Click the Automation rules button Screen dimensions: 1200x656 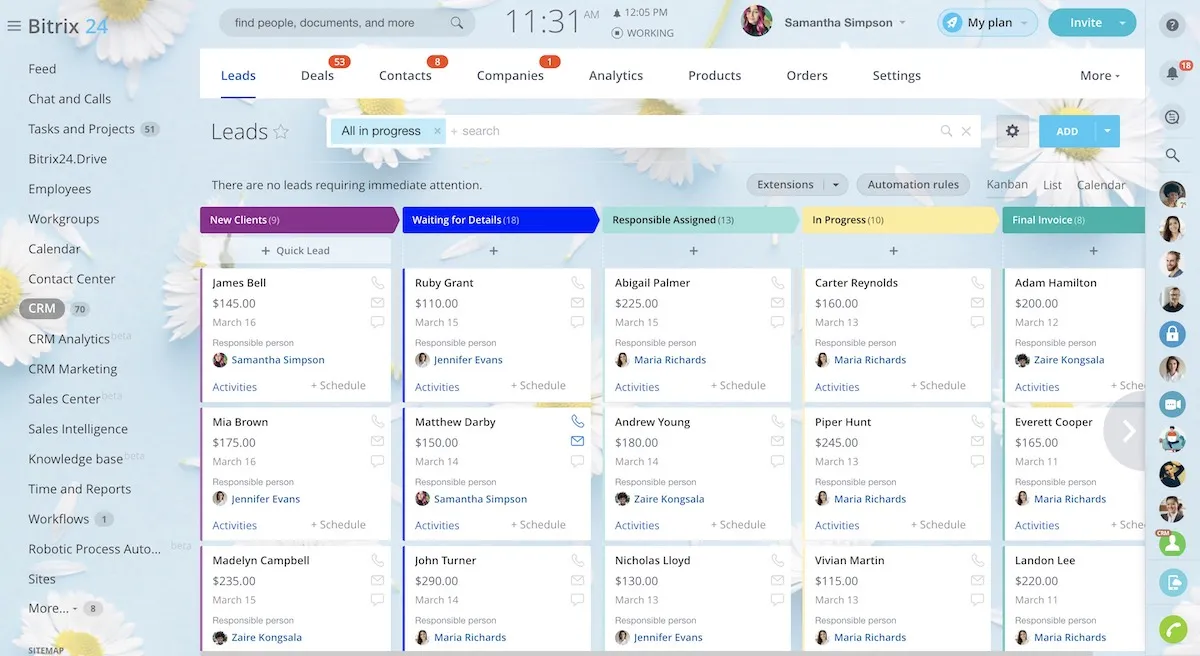point(913,185)
